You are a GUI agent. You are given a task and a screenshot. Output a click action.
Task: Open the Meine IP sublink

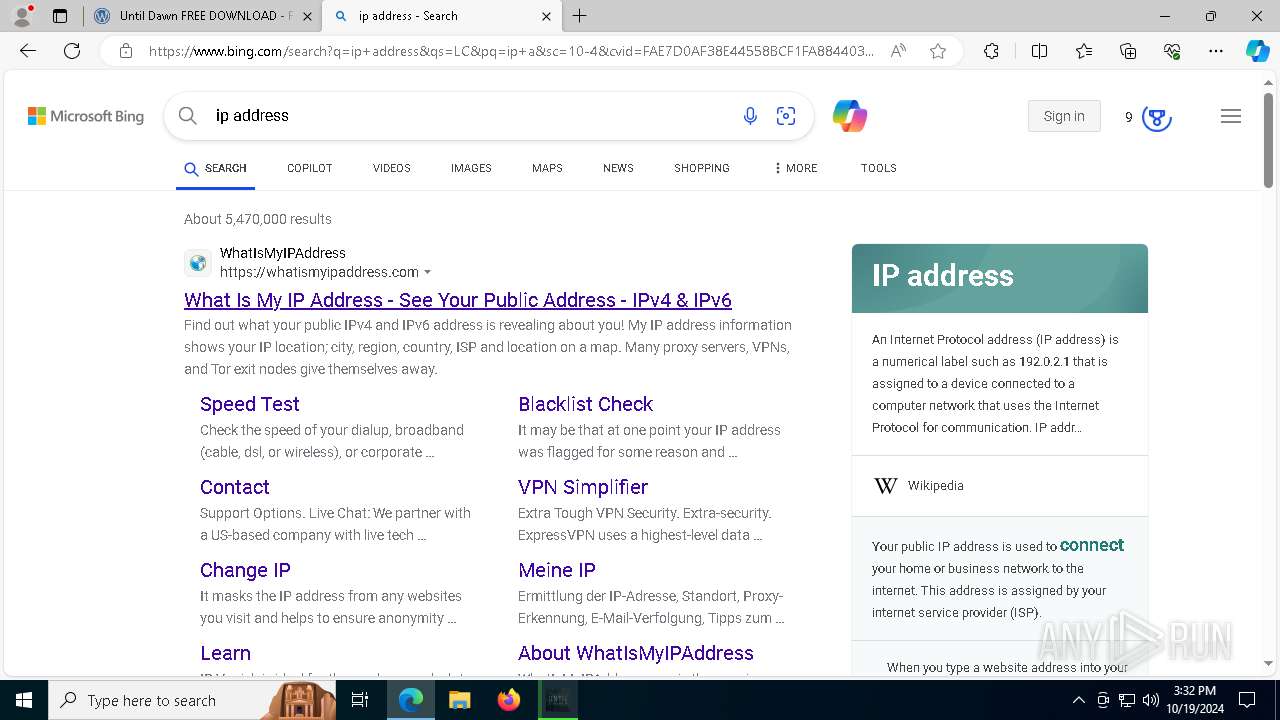tap(557, 570)
